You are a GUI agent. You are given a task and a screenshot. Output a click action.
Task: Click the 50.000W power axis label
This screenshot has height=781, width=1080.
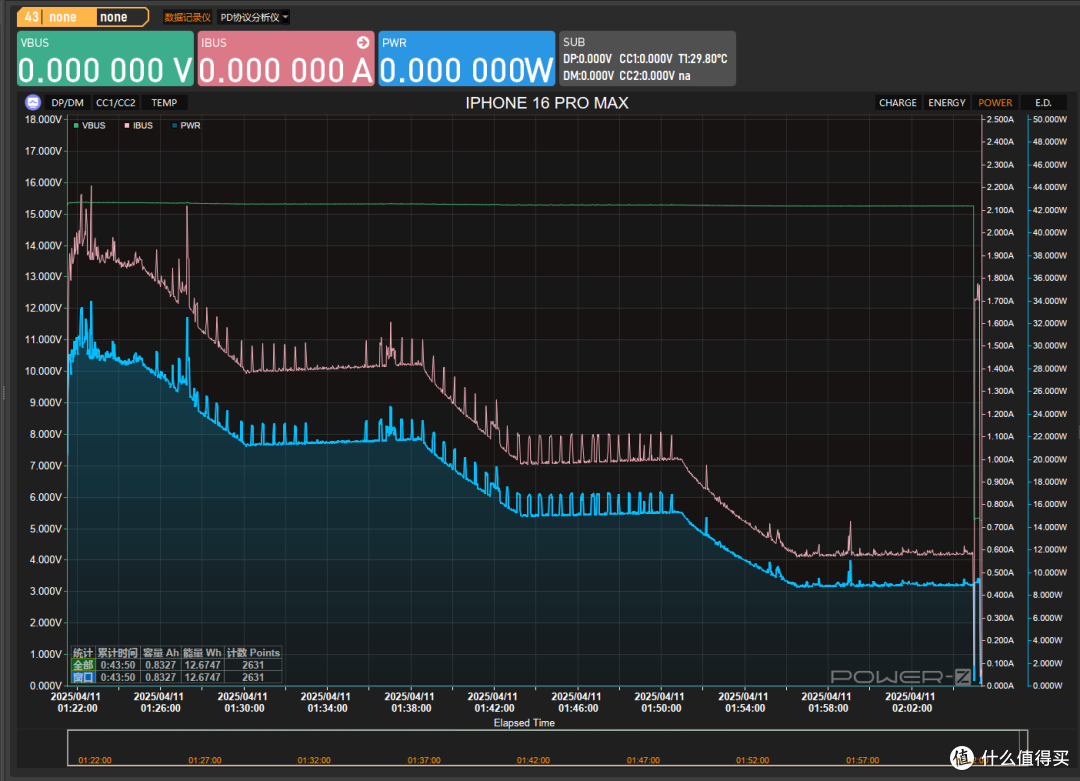[x=1050, y=119]
